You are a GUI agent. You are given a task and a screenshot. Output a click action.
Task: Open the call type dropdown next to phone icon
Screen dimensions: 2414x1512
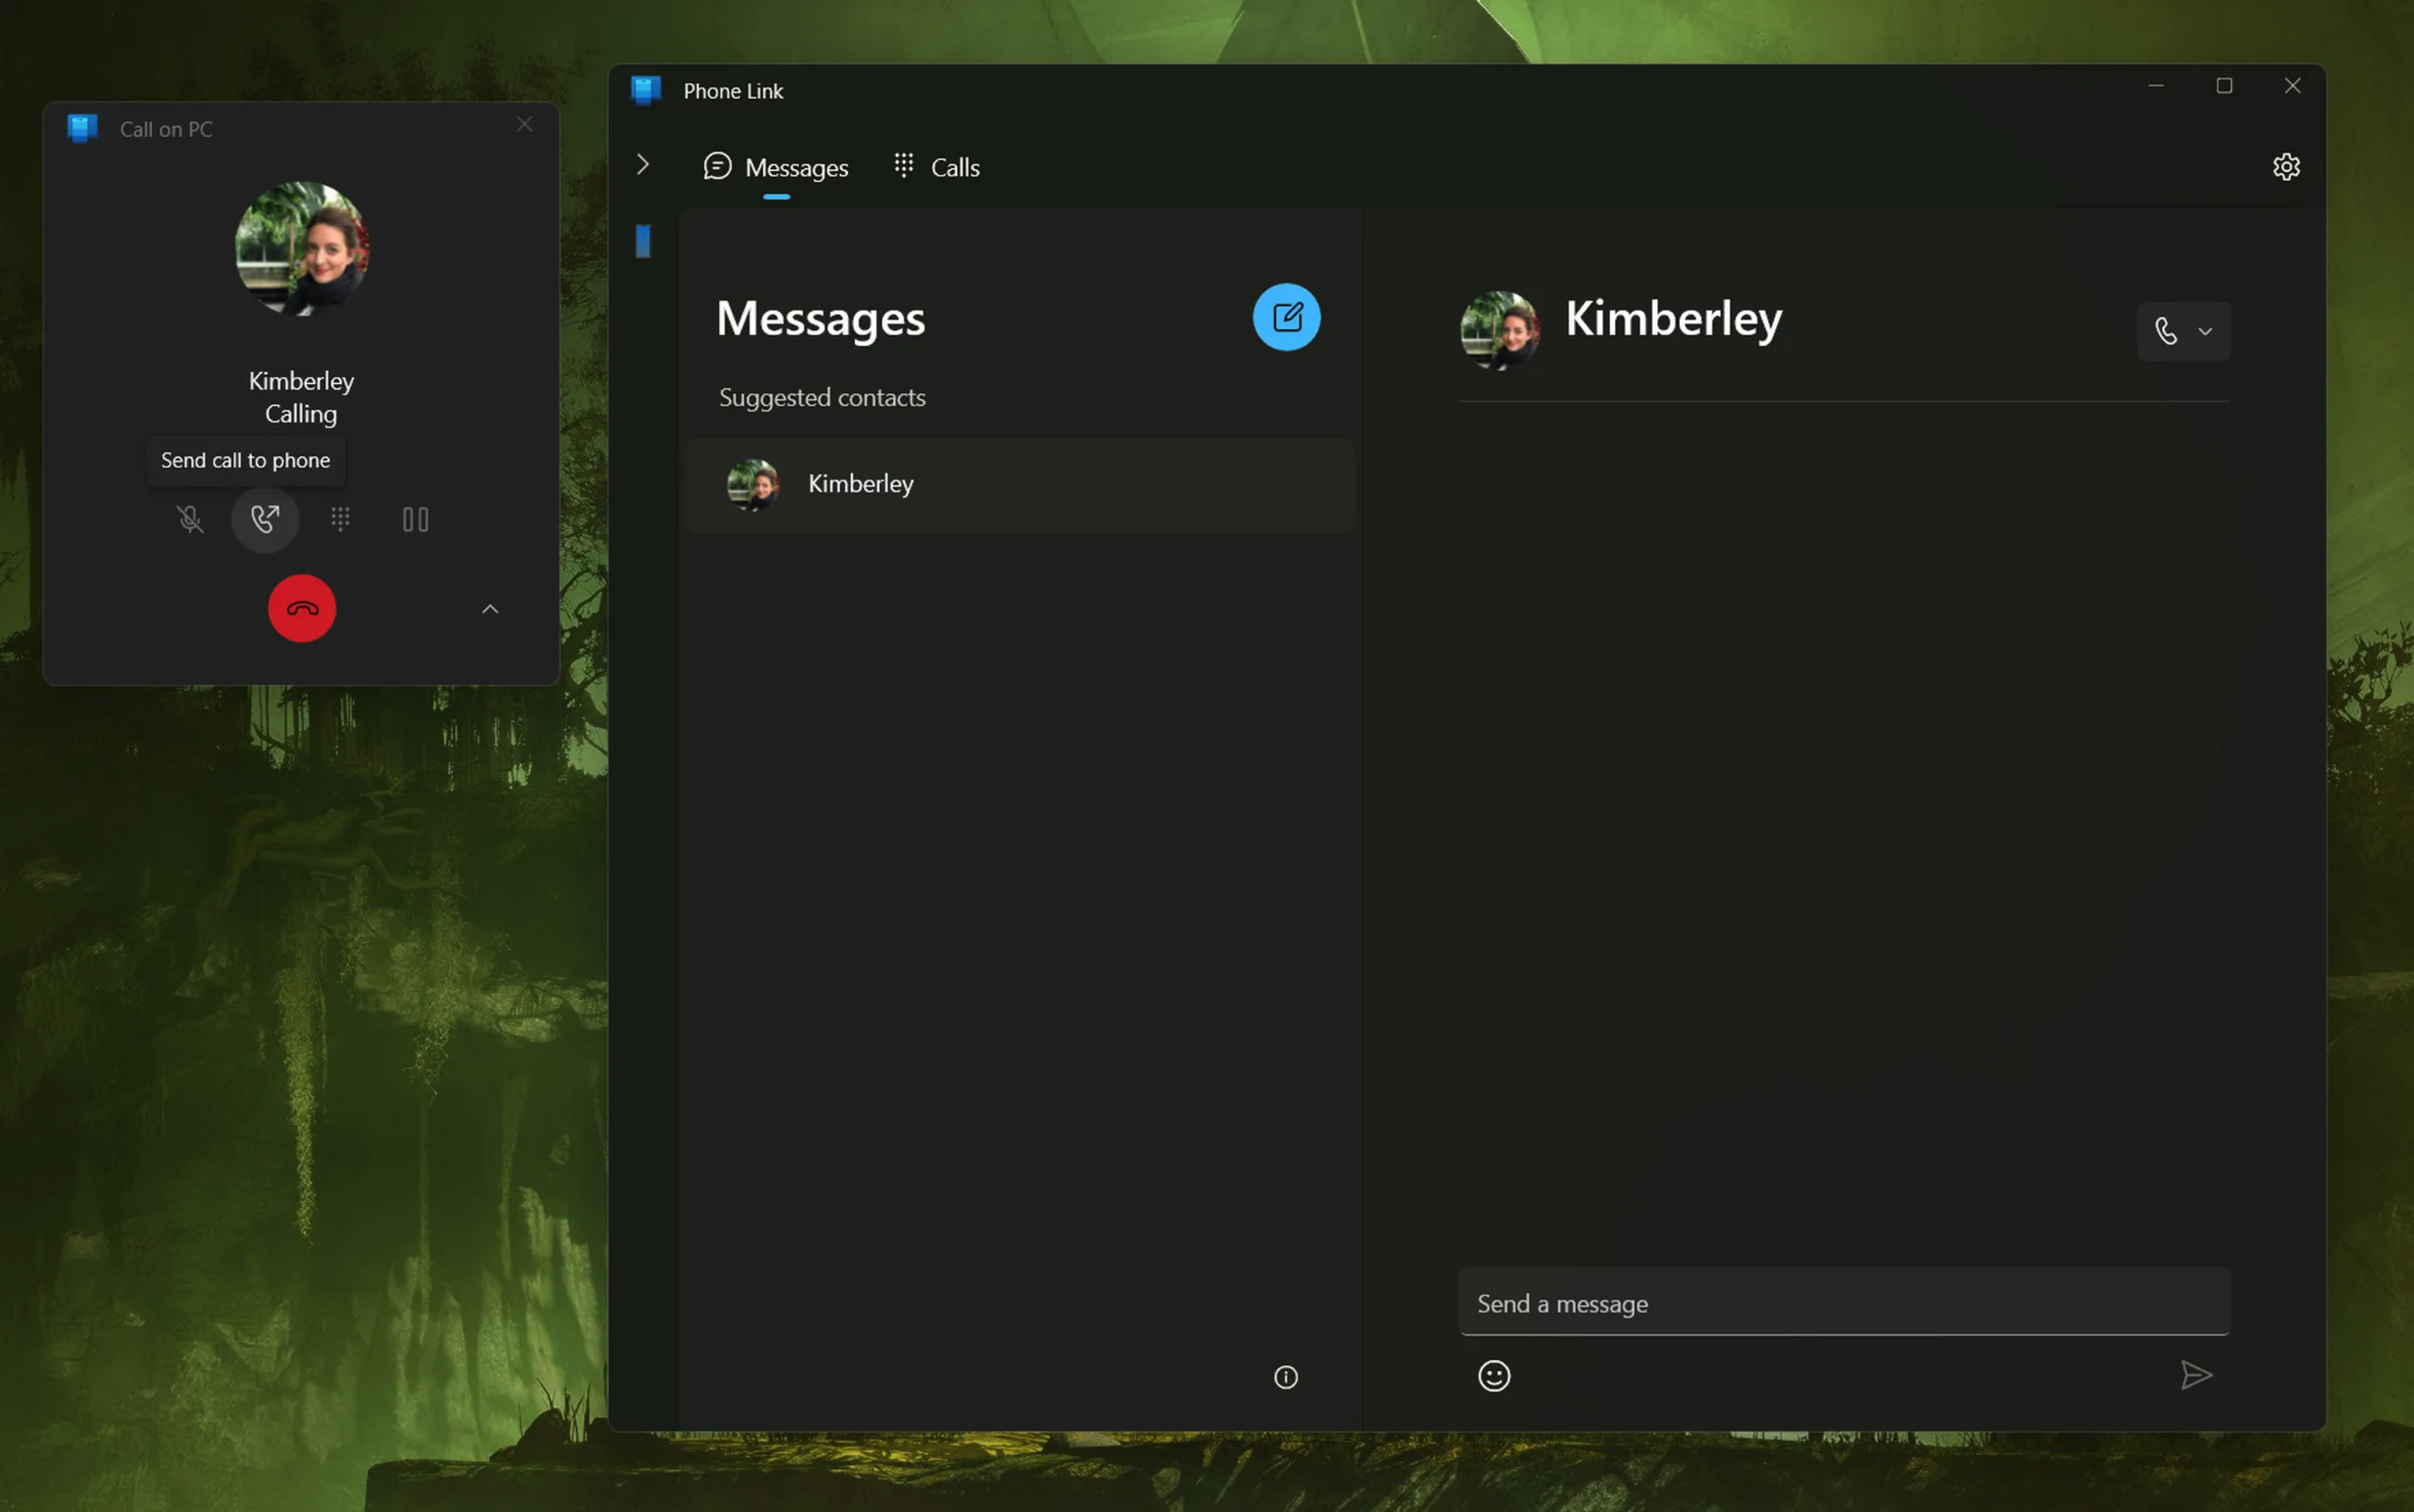(x=2205, y=331)
